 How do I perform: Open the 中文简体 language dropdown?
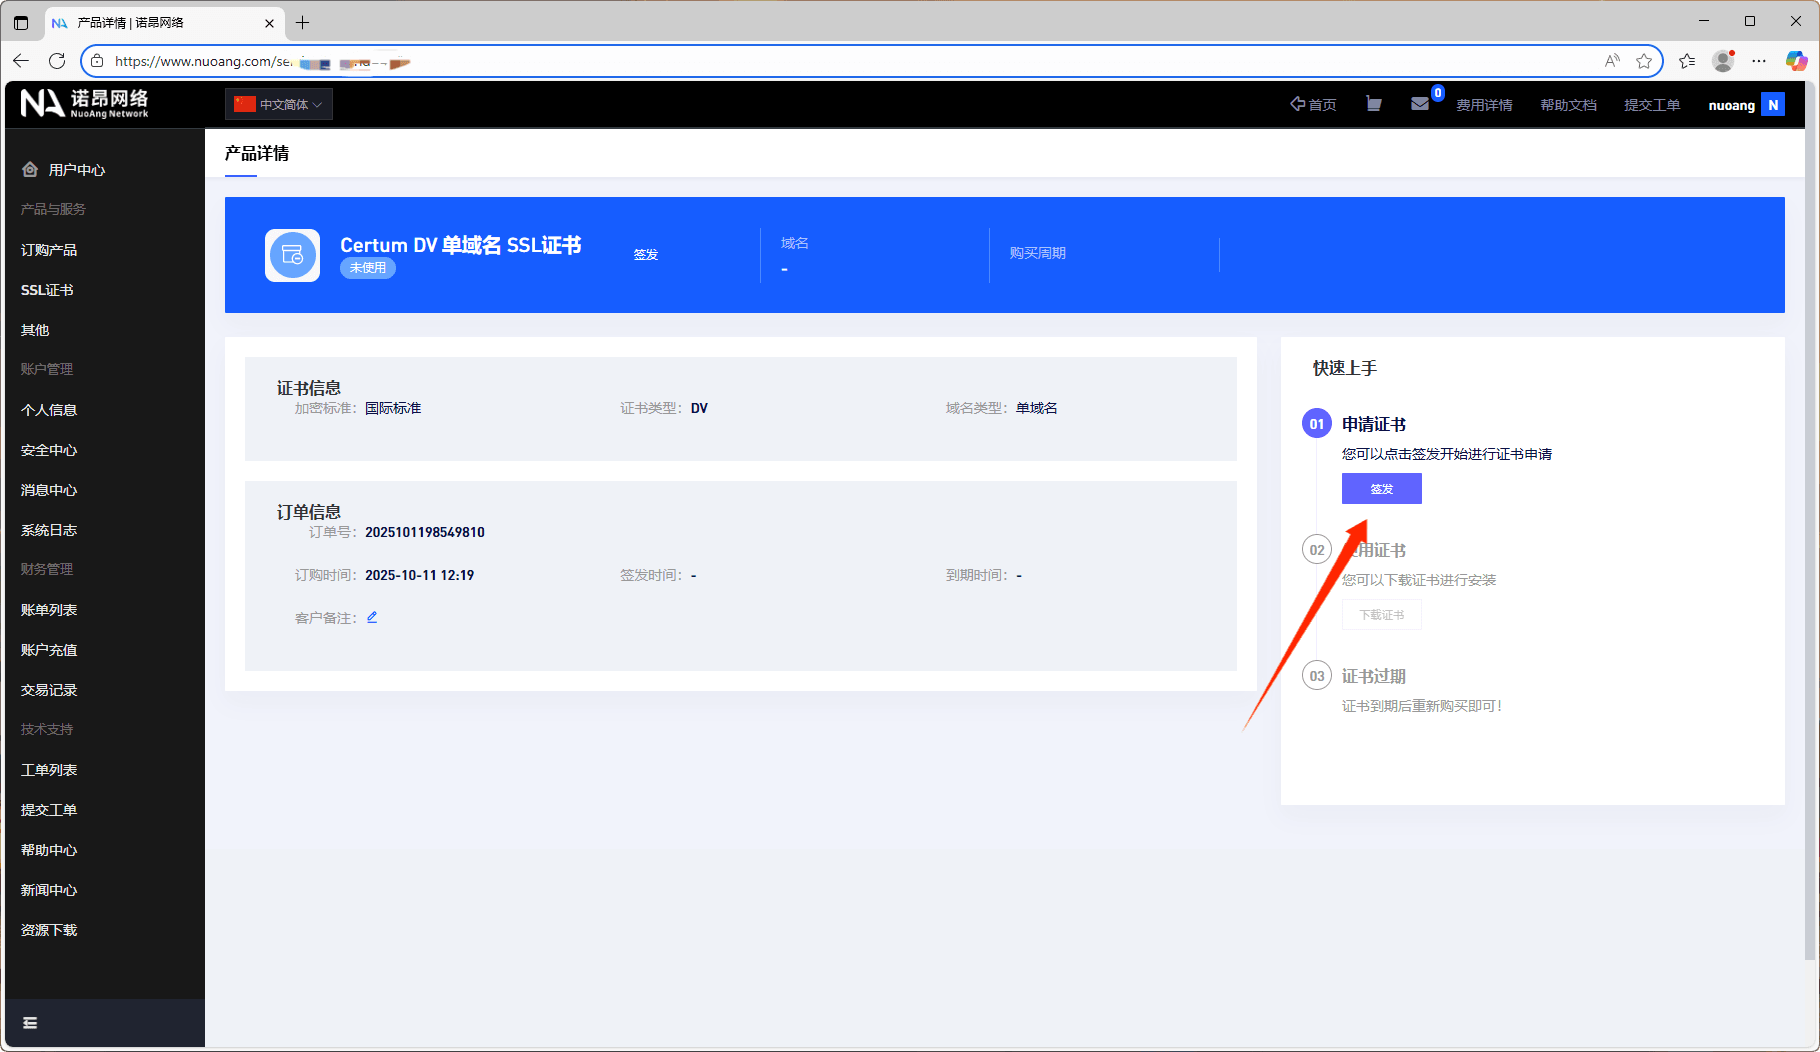pos(279,104)
